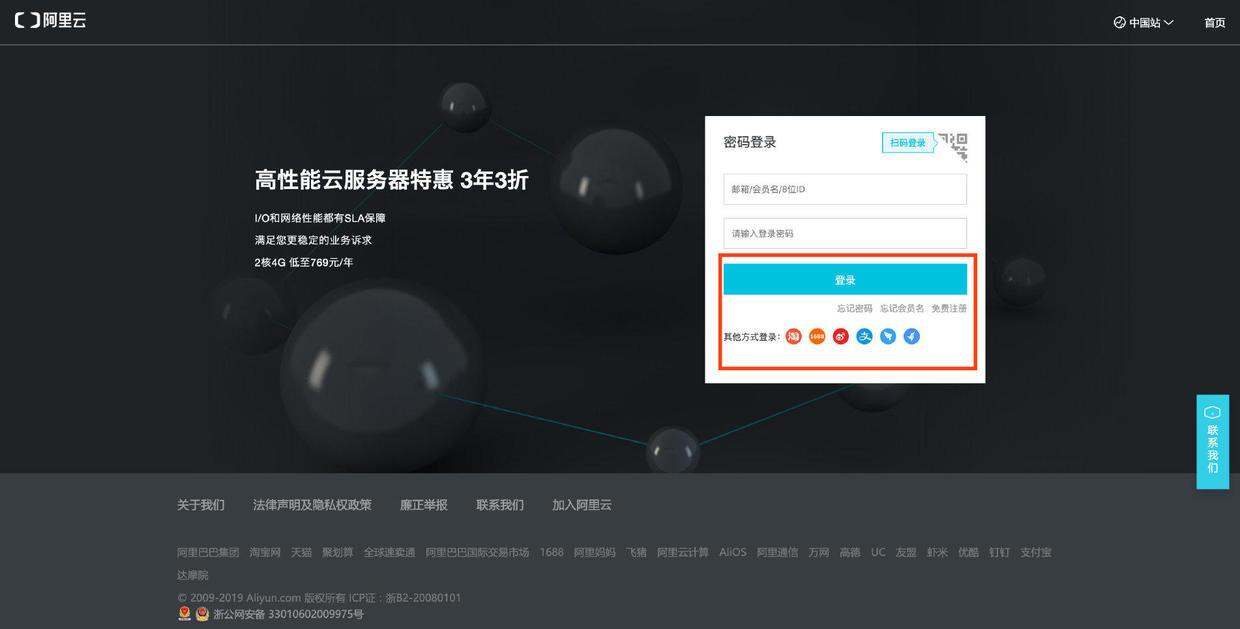Click 阿里通信 in footer
Viewport: 1240px width, 629px height.
[778, 552]
